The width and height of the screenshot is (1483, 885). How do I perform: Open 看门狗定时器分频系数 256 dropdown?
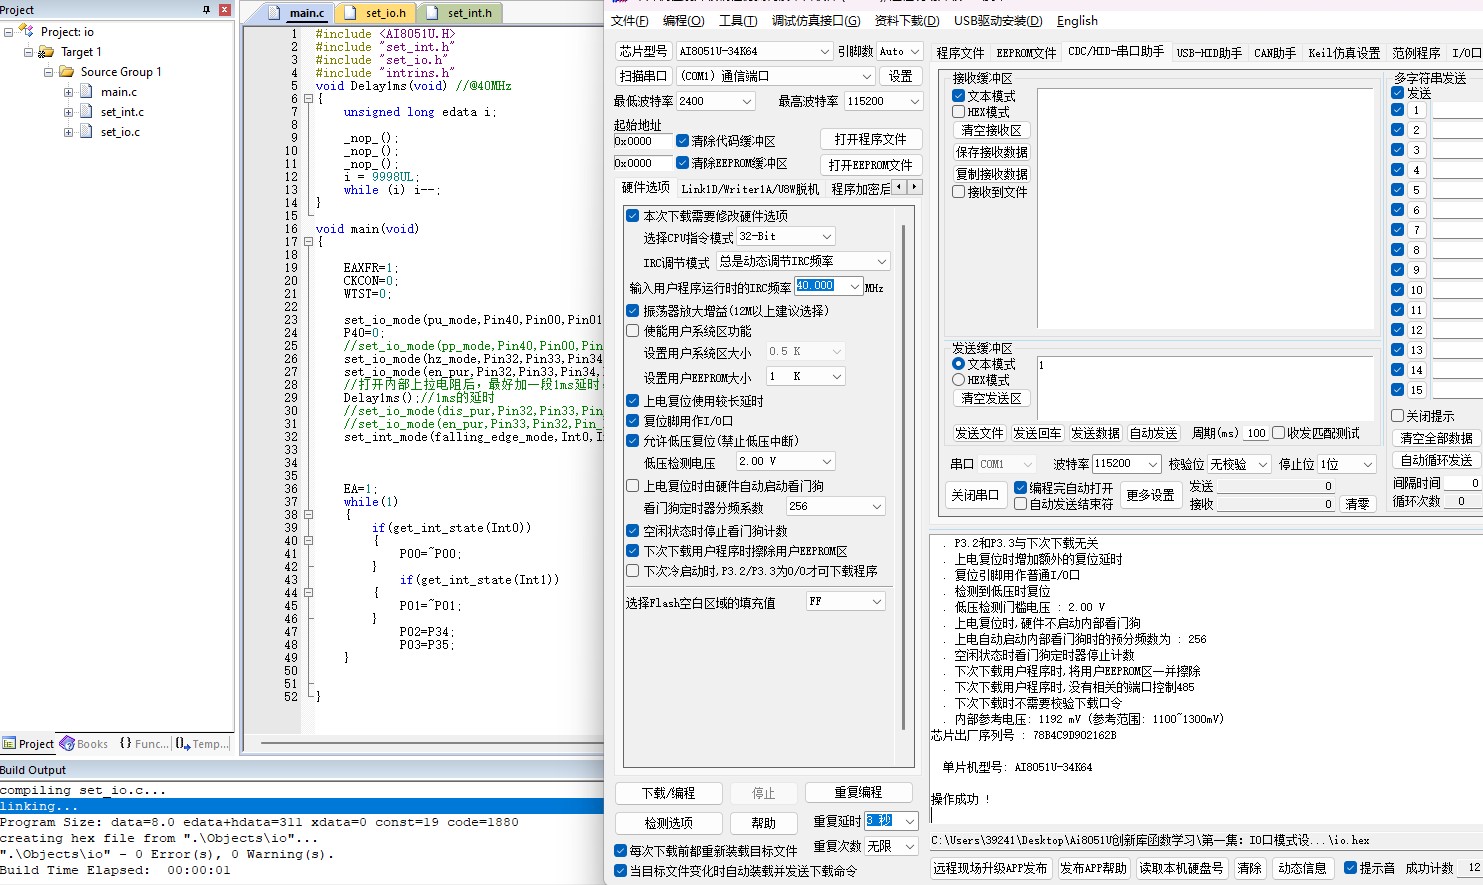[836, 507]
